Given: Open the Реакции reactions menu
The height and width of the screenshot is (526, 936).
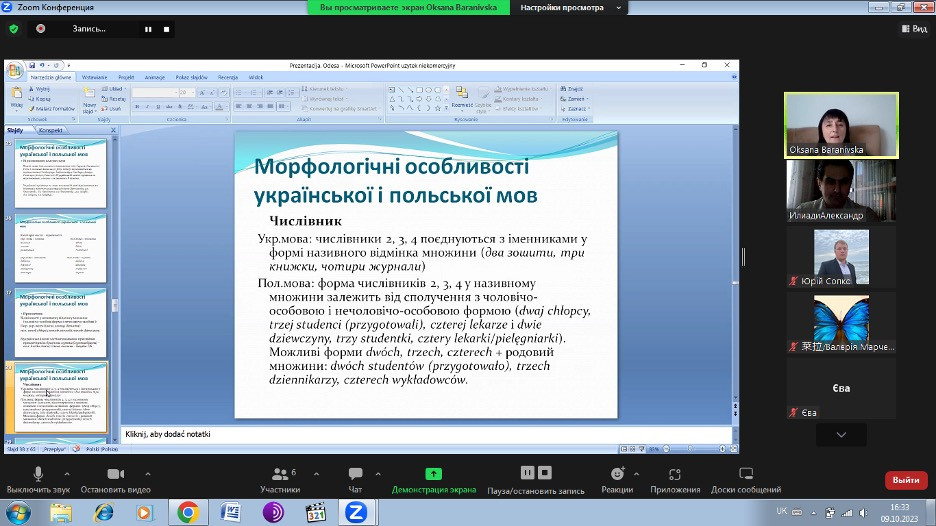Looking at the screenshot, I should pos(618,474).
